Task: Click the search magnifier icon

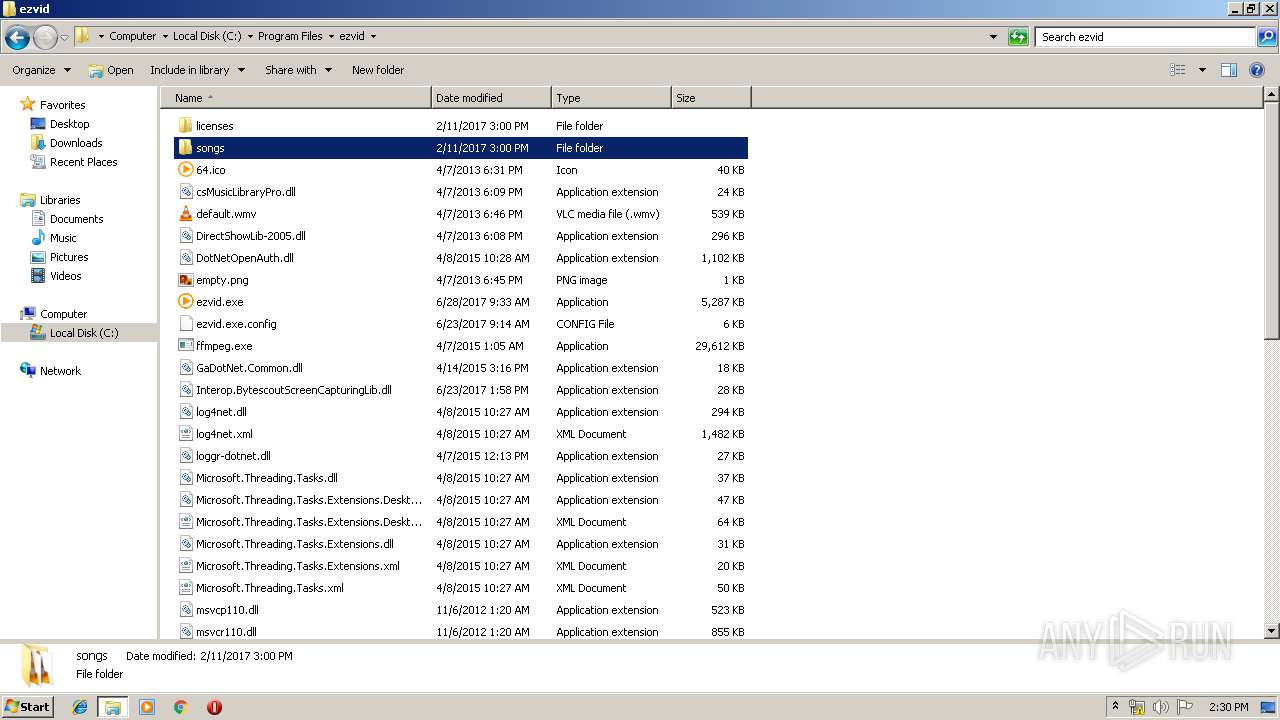Action: [x=1266, y=37]
